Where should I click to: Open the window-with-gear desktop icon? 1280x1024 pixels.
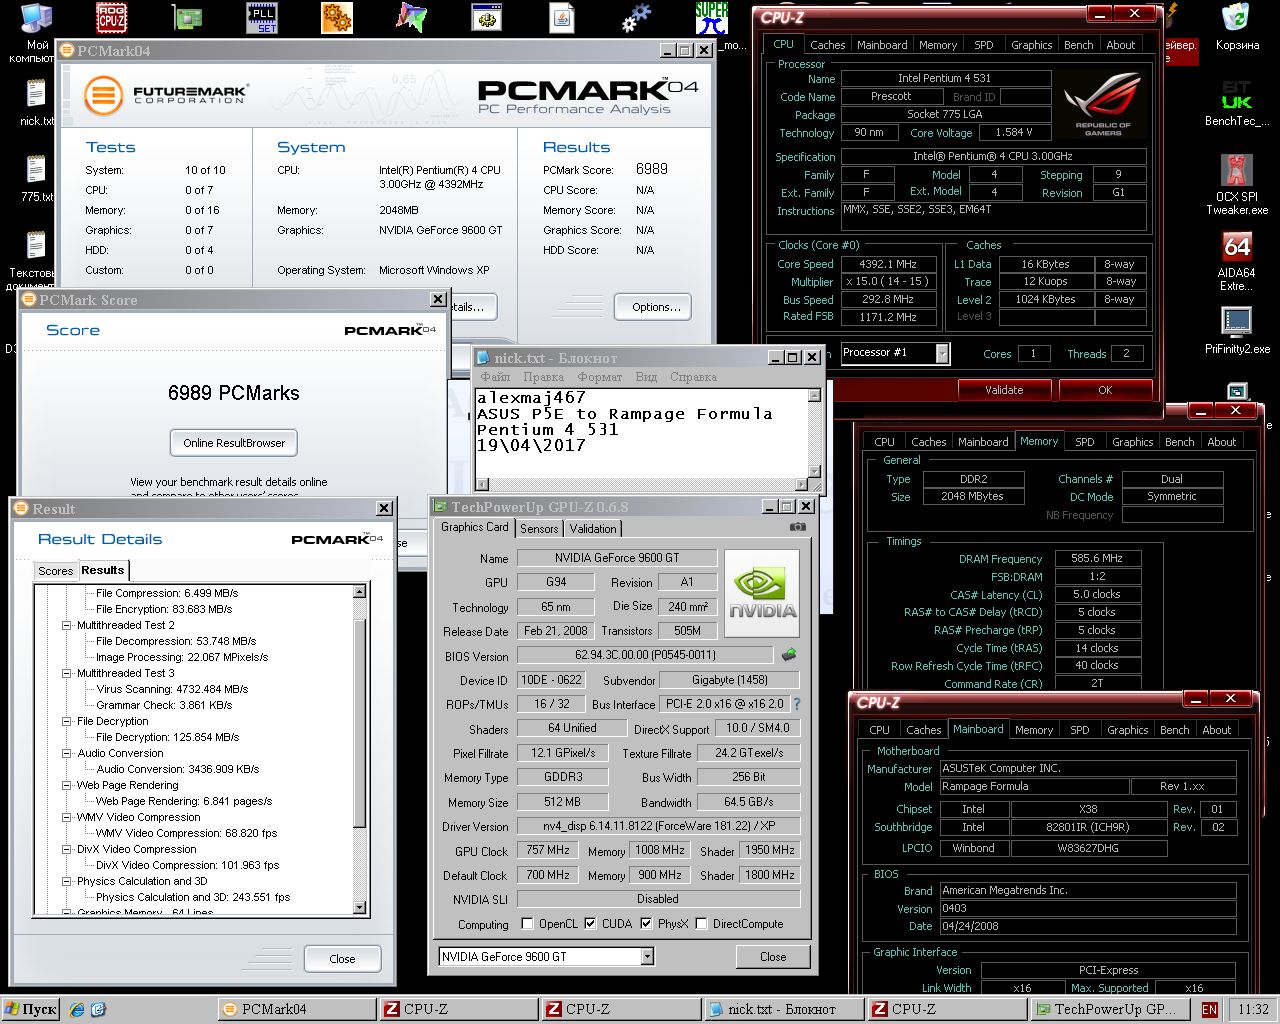(486, 18)
